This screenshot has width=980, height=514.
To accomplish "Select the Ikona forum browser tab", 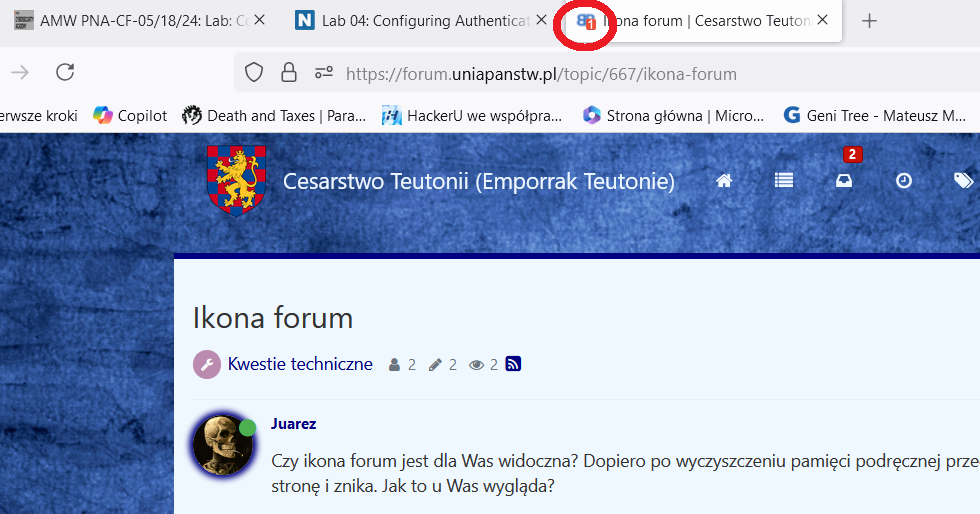I will coord(703,21).
